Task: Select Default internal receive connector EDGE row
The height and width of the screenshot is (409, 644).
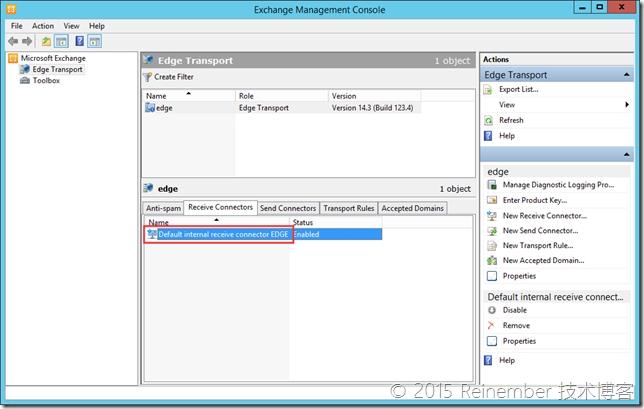Action: coord(264,234)
